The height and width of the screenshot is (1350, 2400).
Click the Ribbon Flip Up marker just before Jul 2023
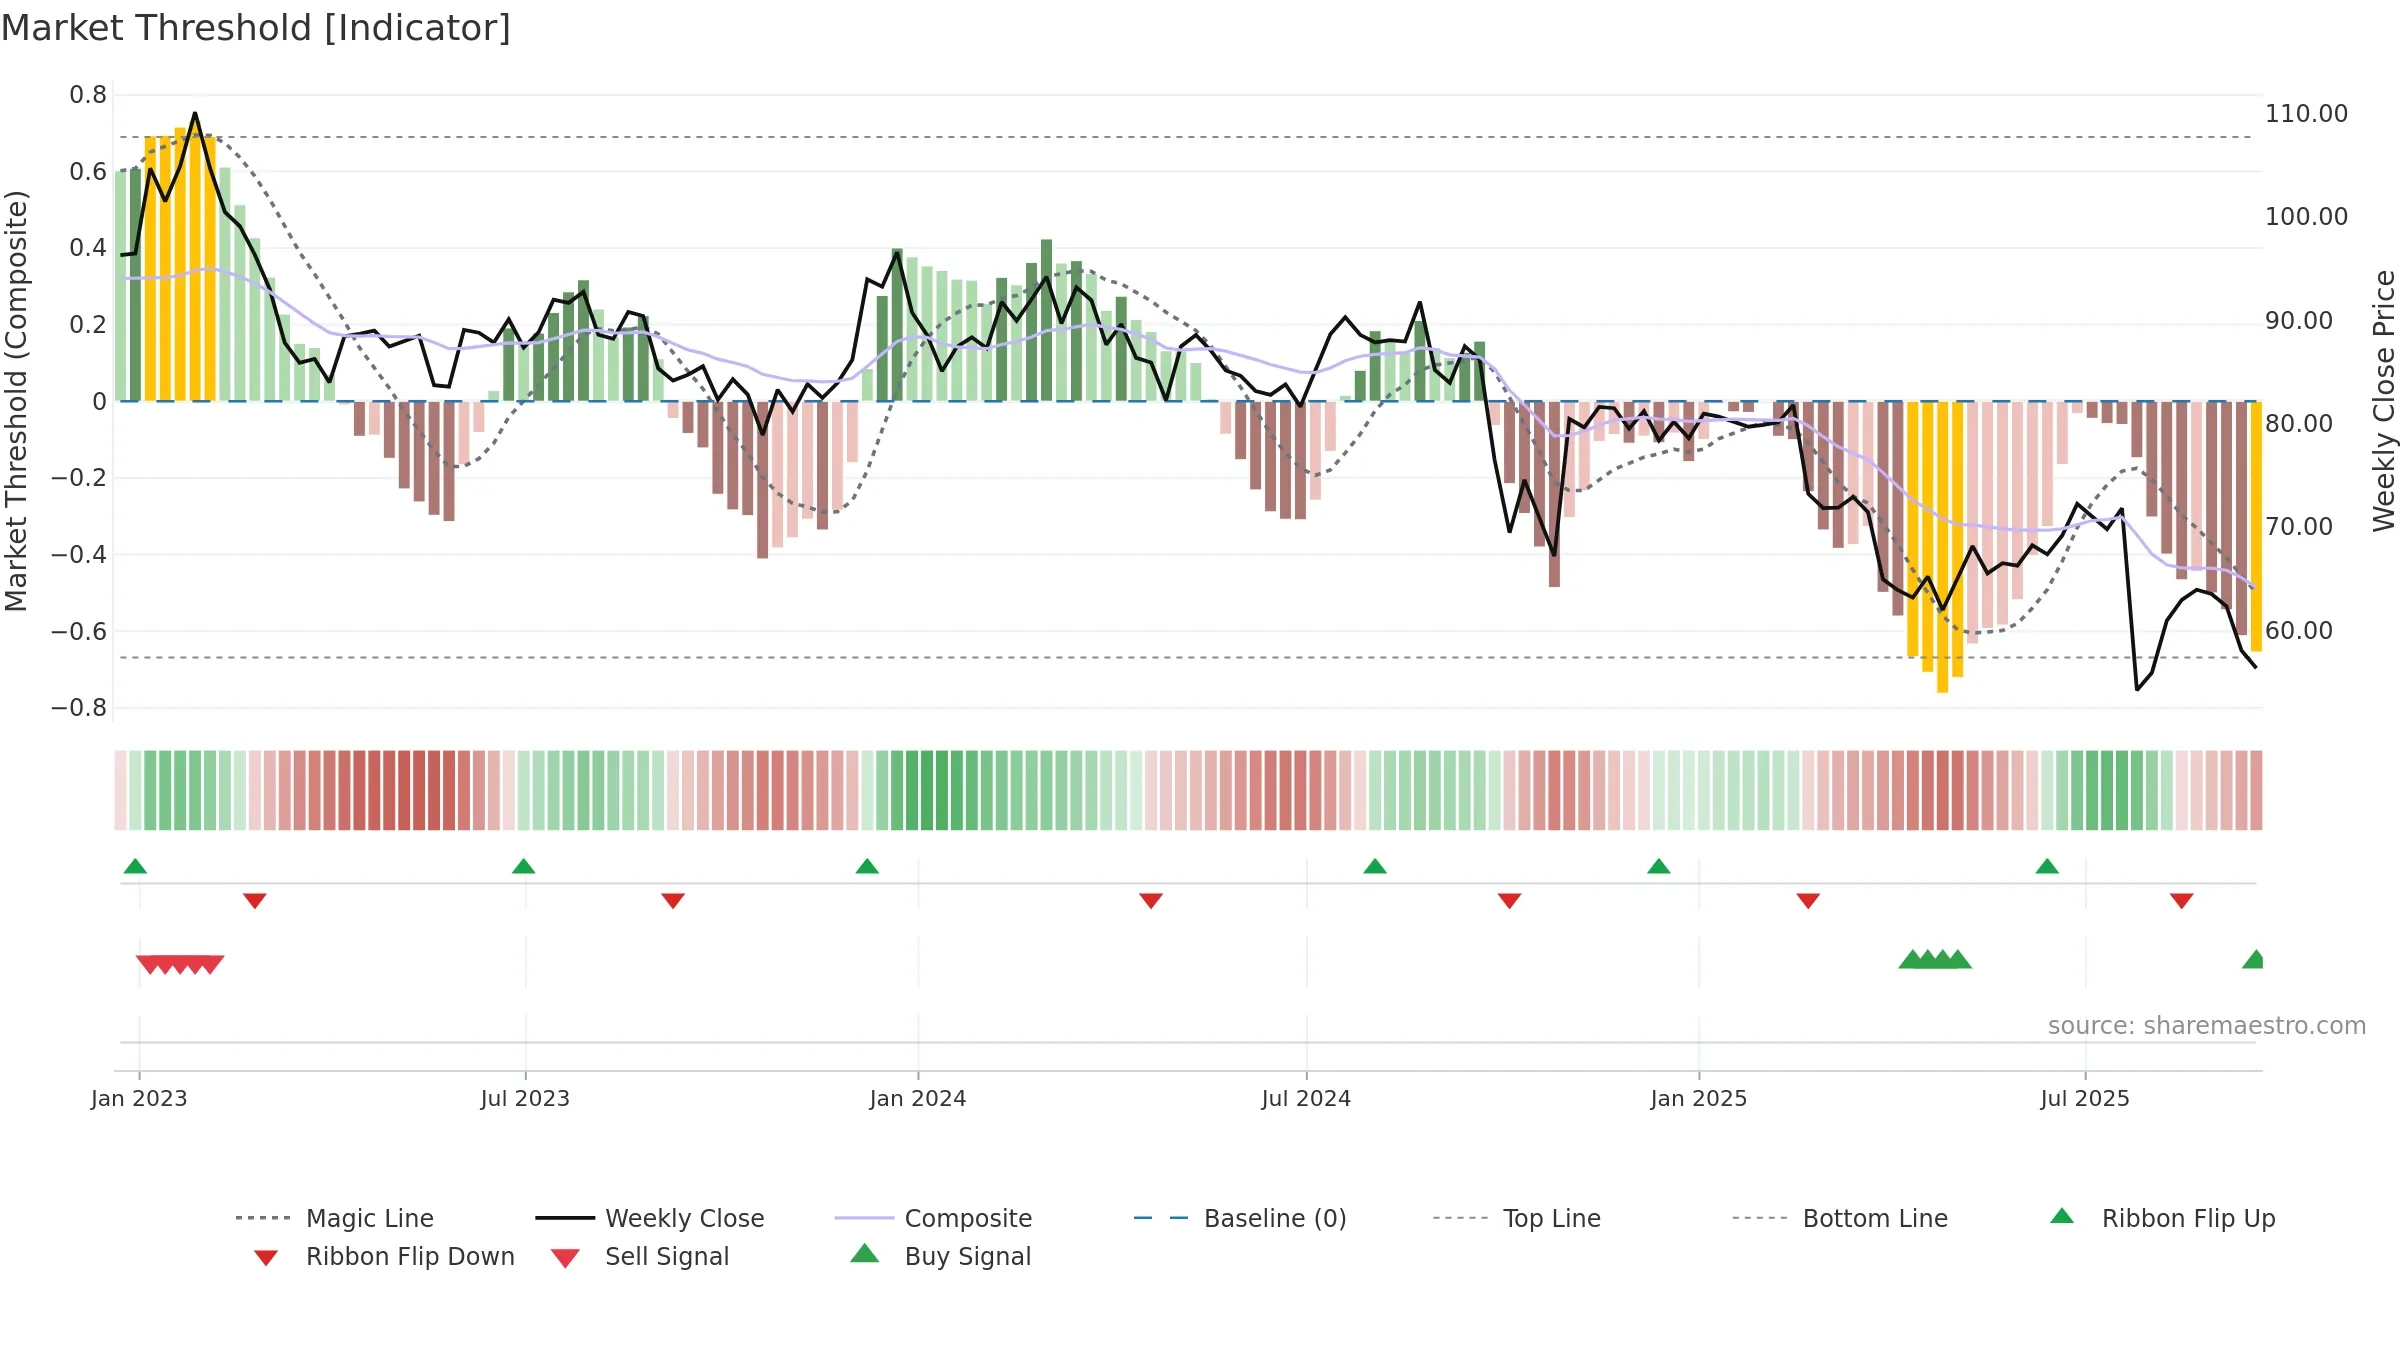[x=523, y=866]
